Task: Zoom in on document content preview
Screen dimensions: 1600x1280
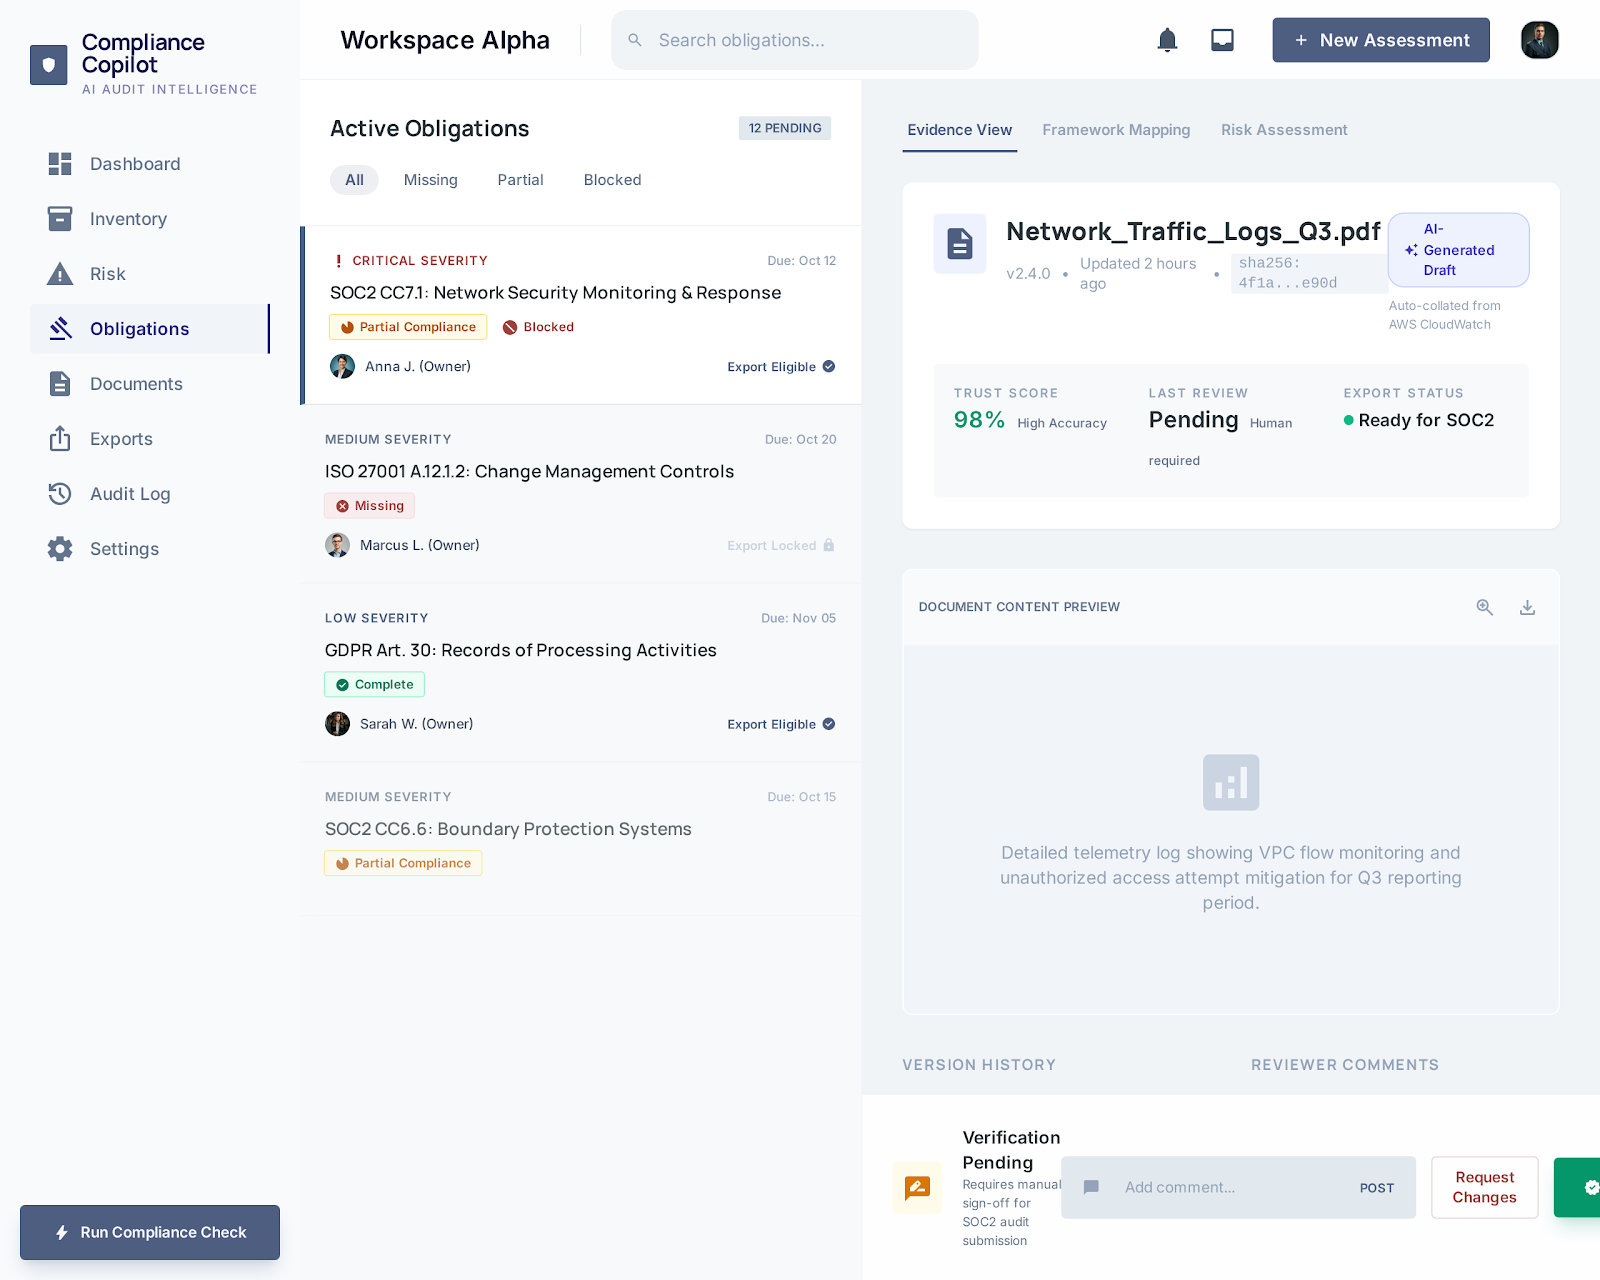Action: click(1485, 607)
